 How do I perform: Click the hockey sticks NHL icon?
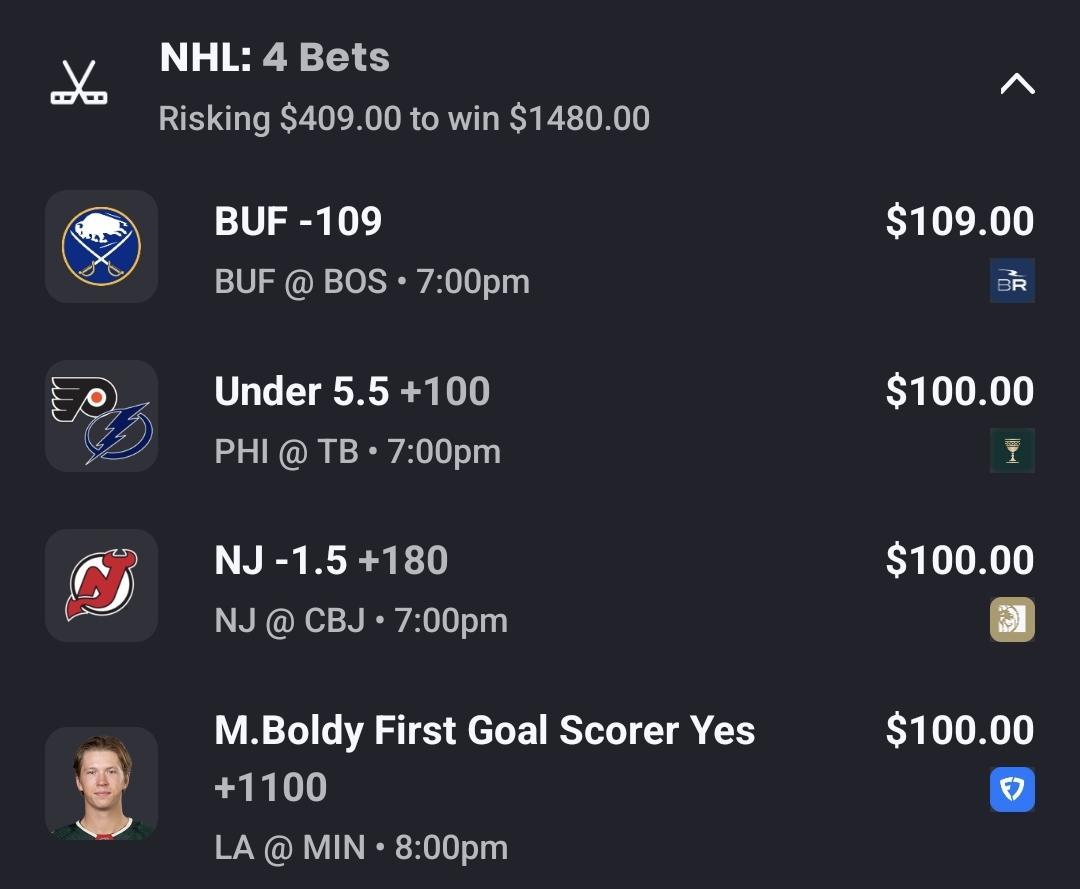79,84
